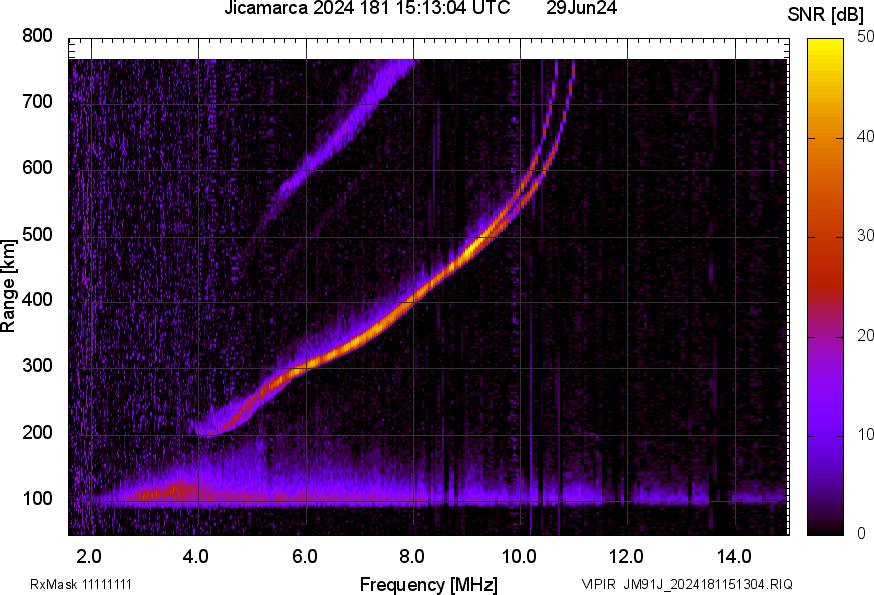Click the y-axis tick label '500'
Image resolution: width=874 pixels, height=595 pixels.
pyautogui.click(x=37, y=234)
